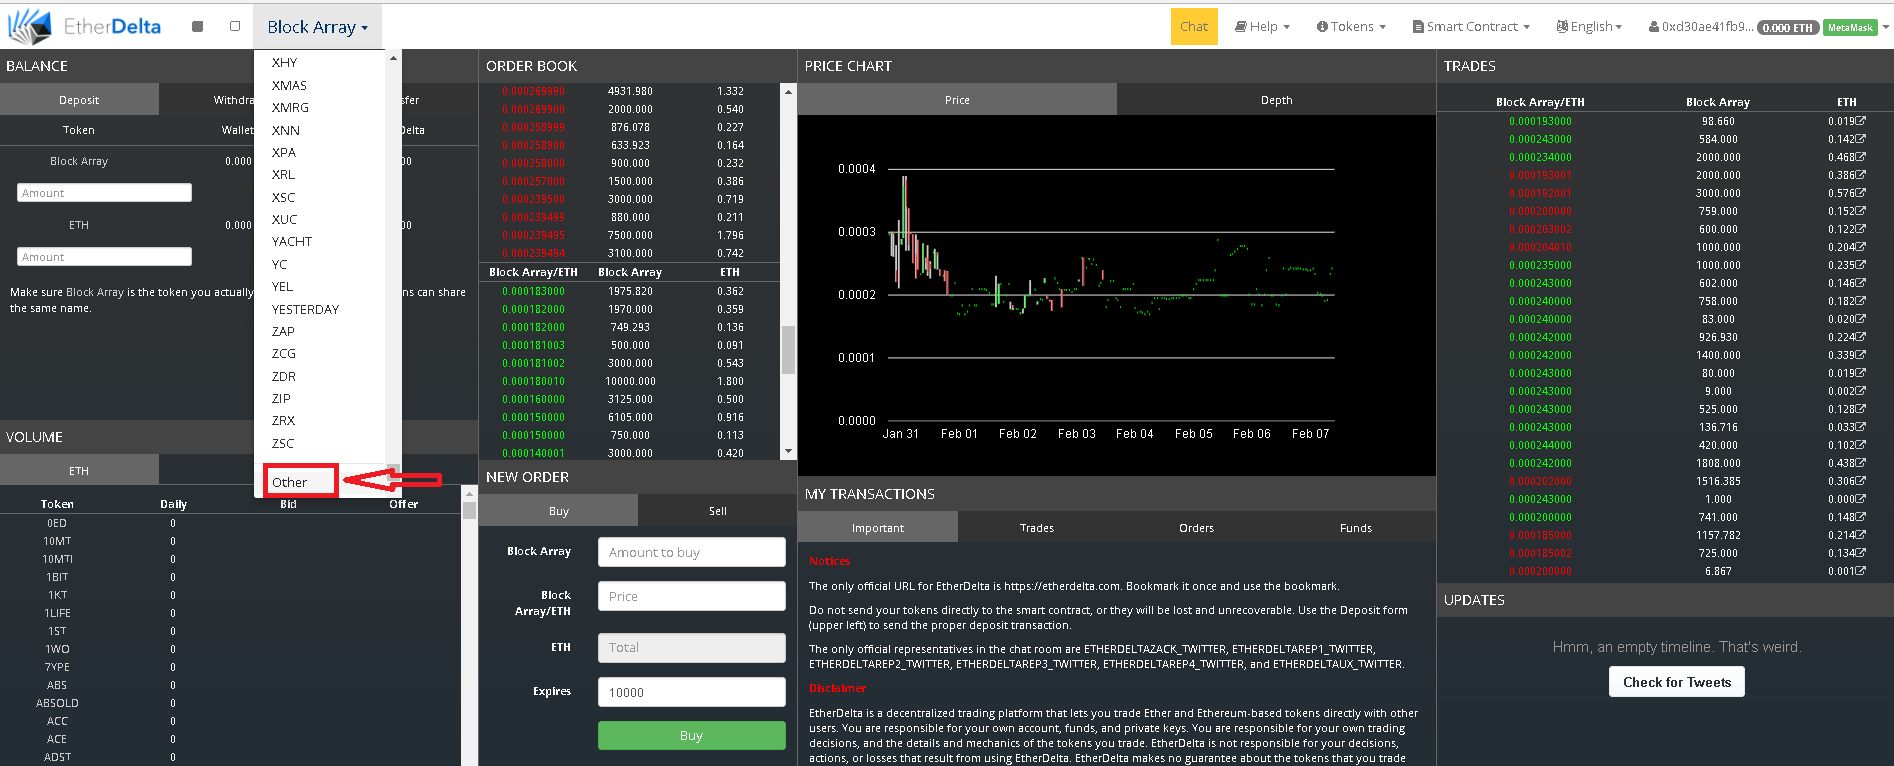The image size is (1894, 766).
Task: Open the Help dropdown menu
Action: (1262, 27)
